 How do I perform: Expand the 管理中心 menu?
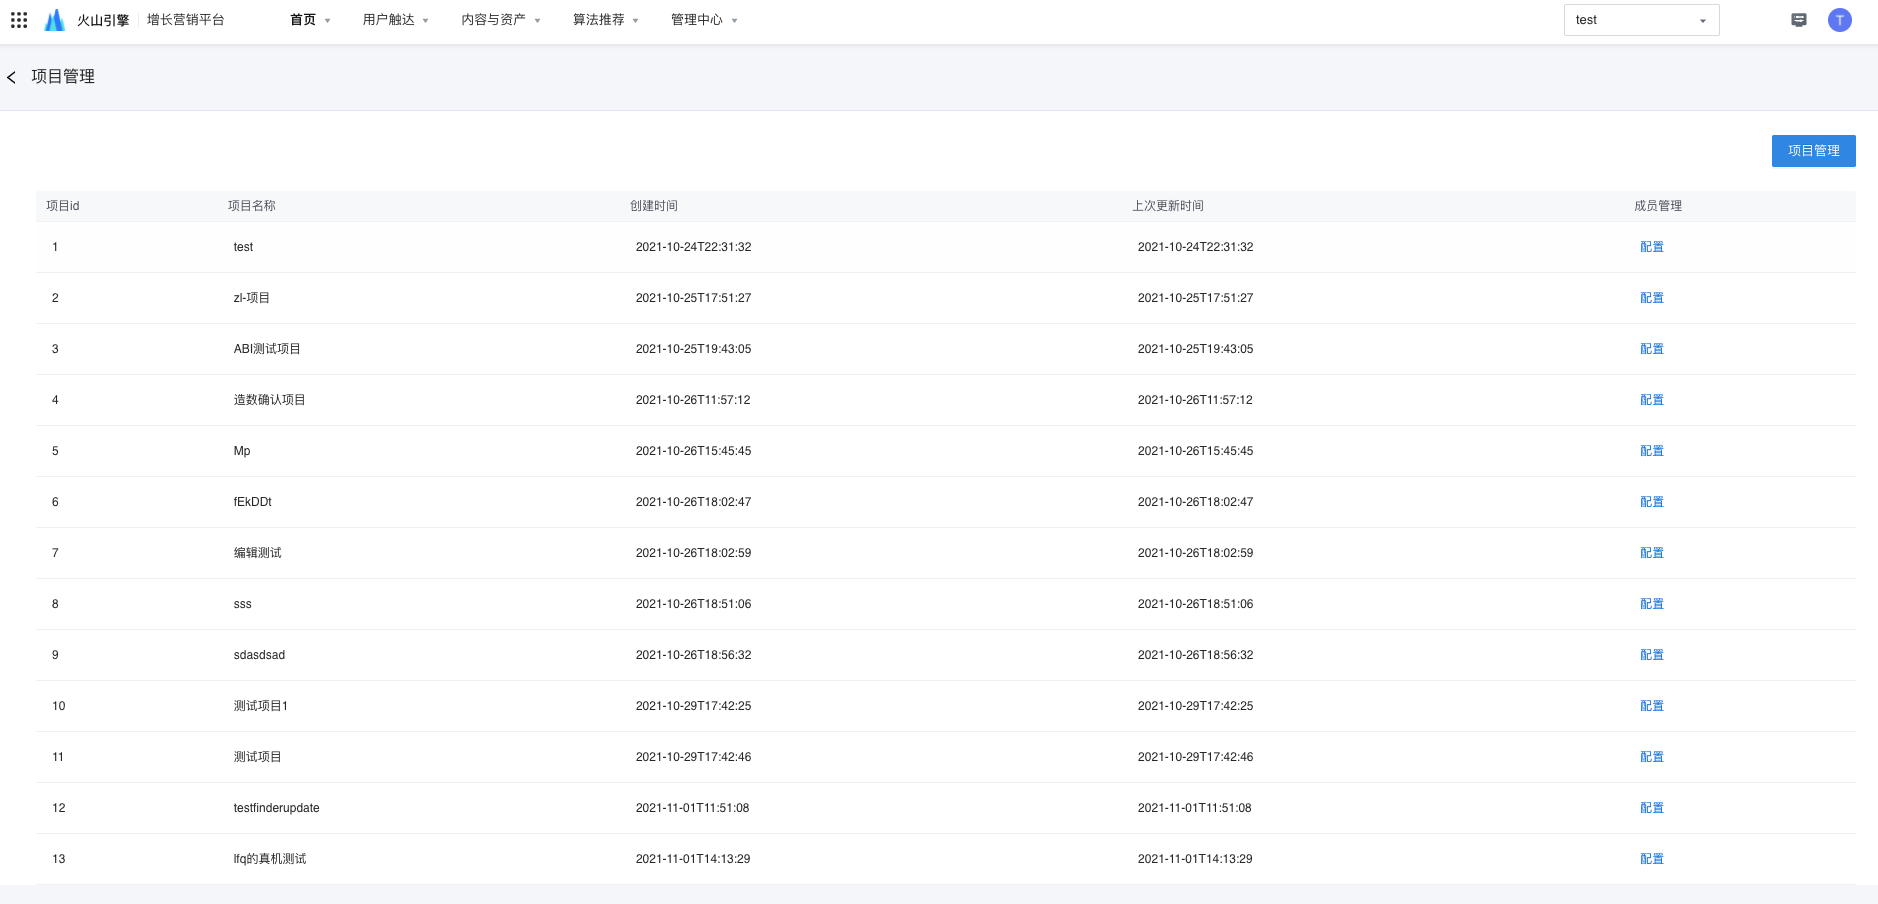tap(704, 20)
